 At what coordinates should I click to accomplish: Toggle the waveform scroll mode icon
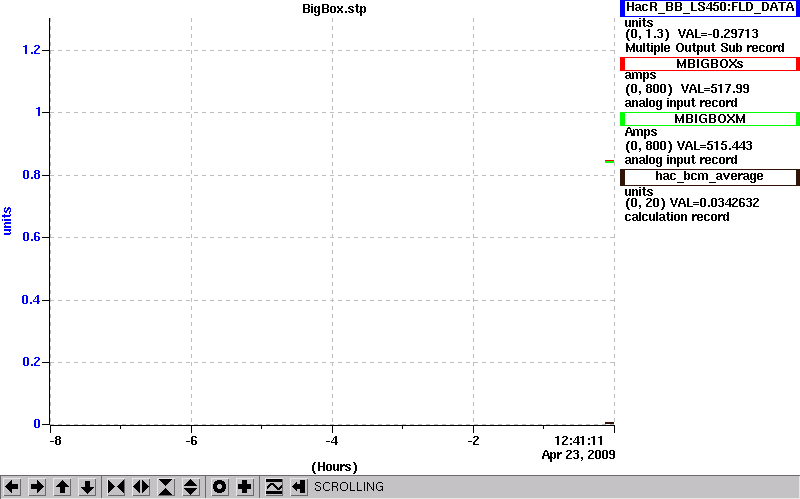click(x=274, y=487)
